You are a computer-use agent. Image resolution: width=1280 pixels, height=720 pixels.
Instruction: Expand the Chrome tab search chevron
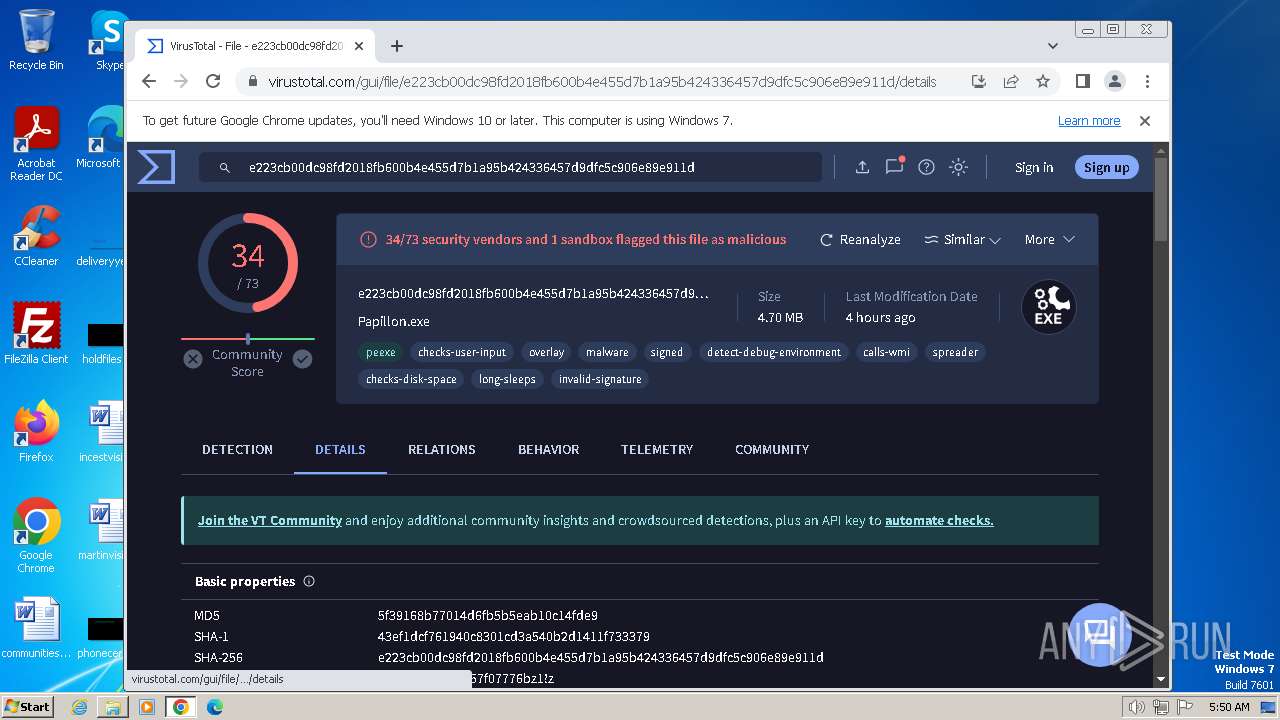[x=1053, y=46]
